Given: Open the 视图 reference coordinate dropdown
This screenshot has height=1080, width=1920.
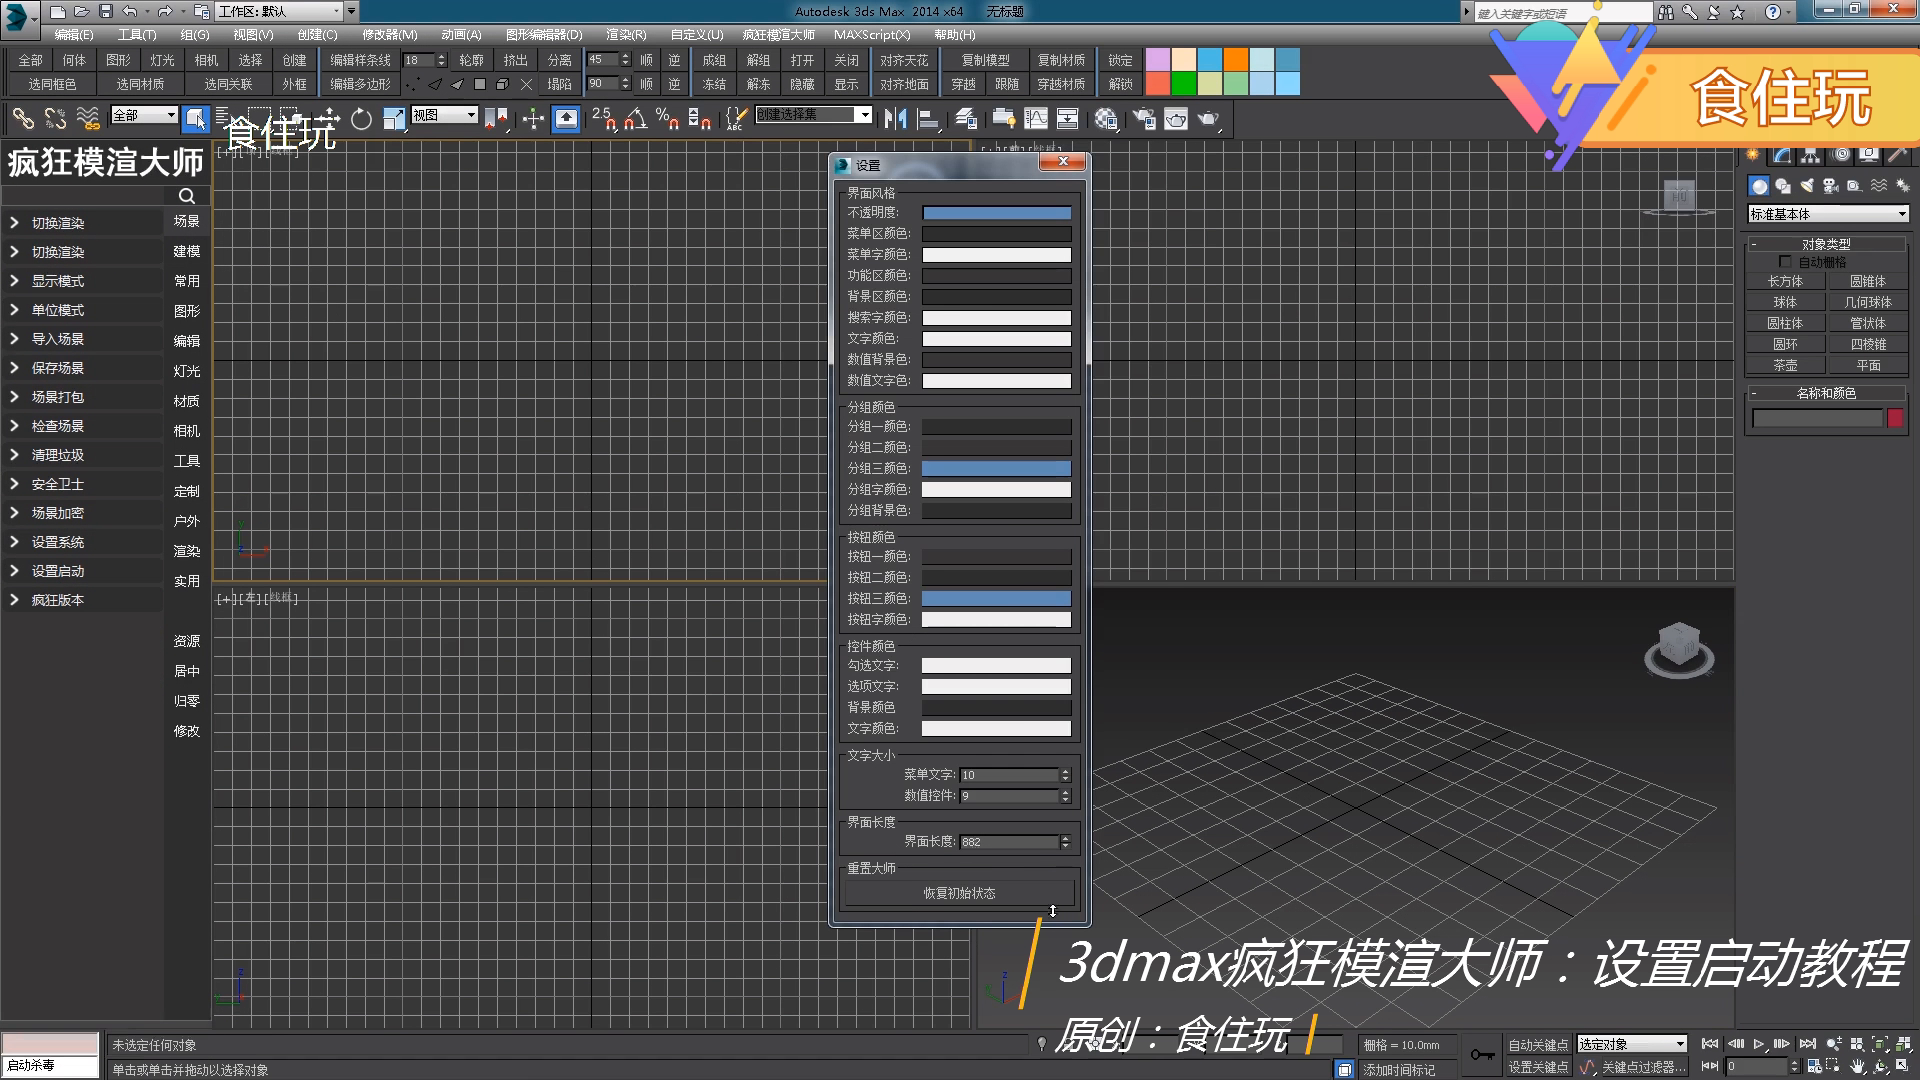Looking at the screenshot, I should (445, 115).
